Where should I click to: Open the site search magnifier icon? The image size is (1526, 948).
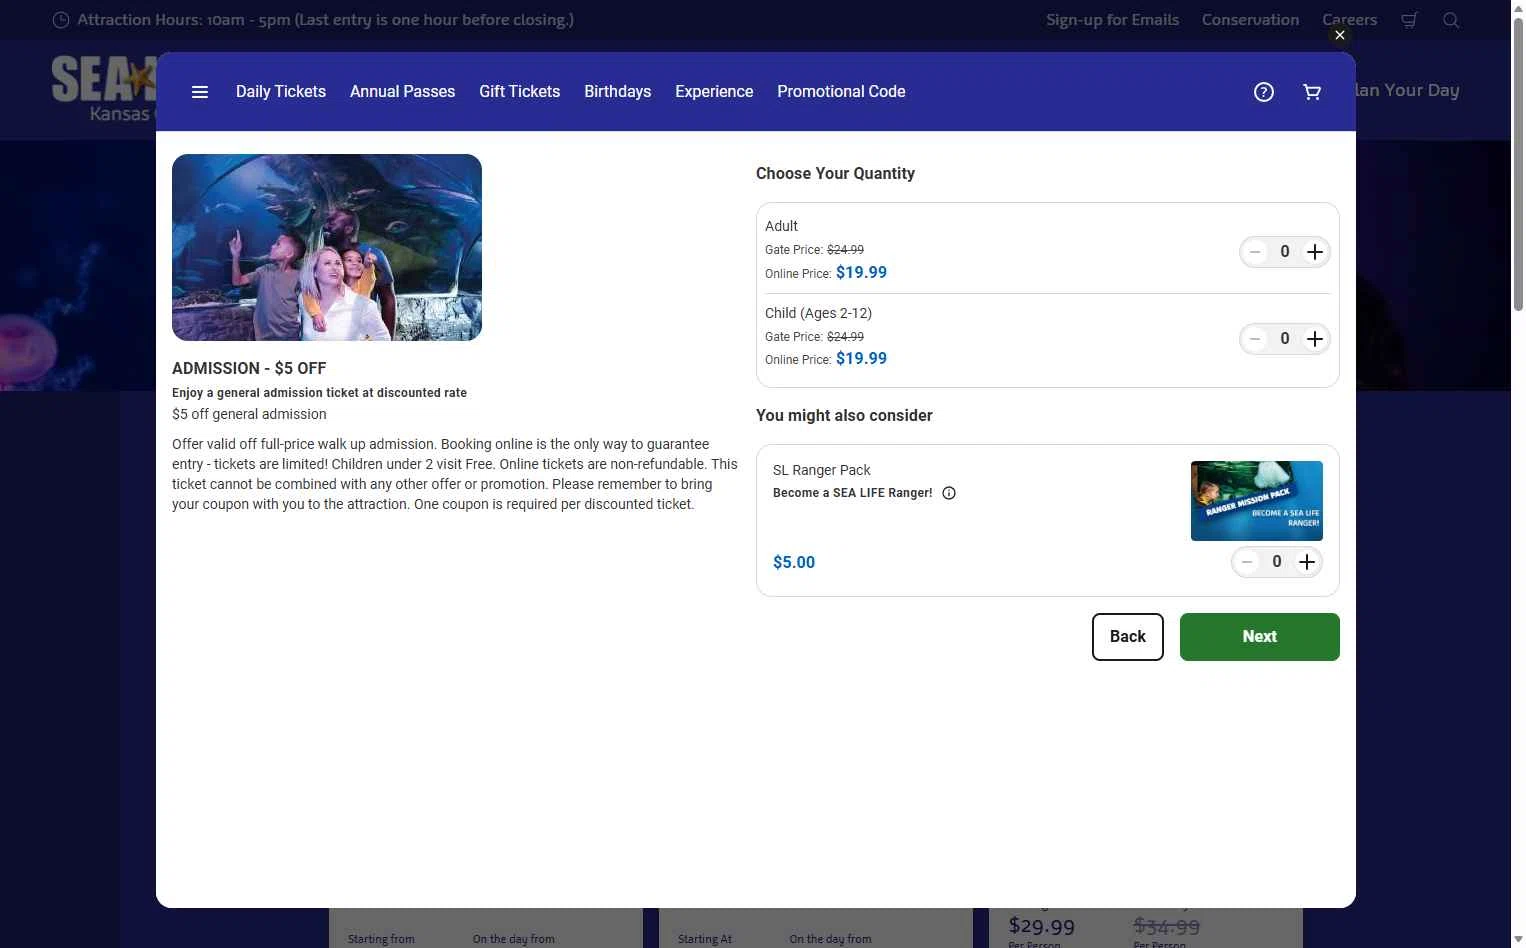[1451, 20]
